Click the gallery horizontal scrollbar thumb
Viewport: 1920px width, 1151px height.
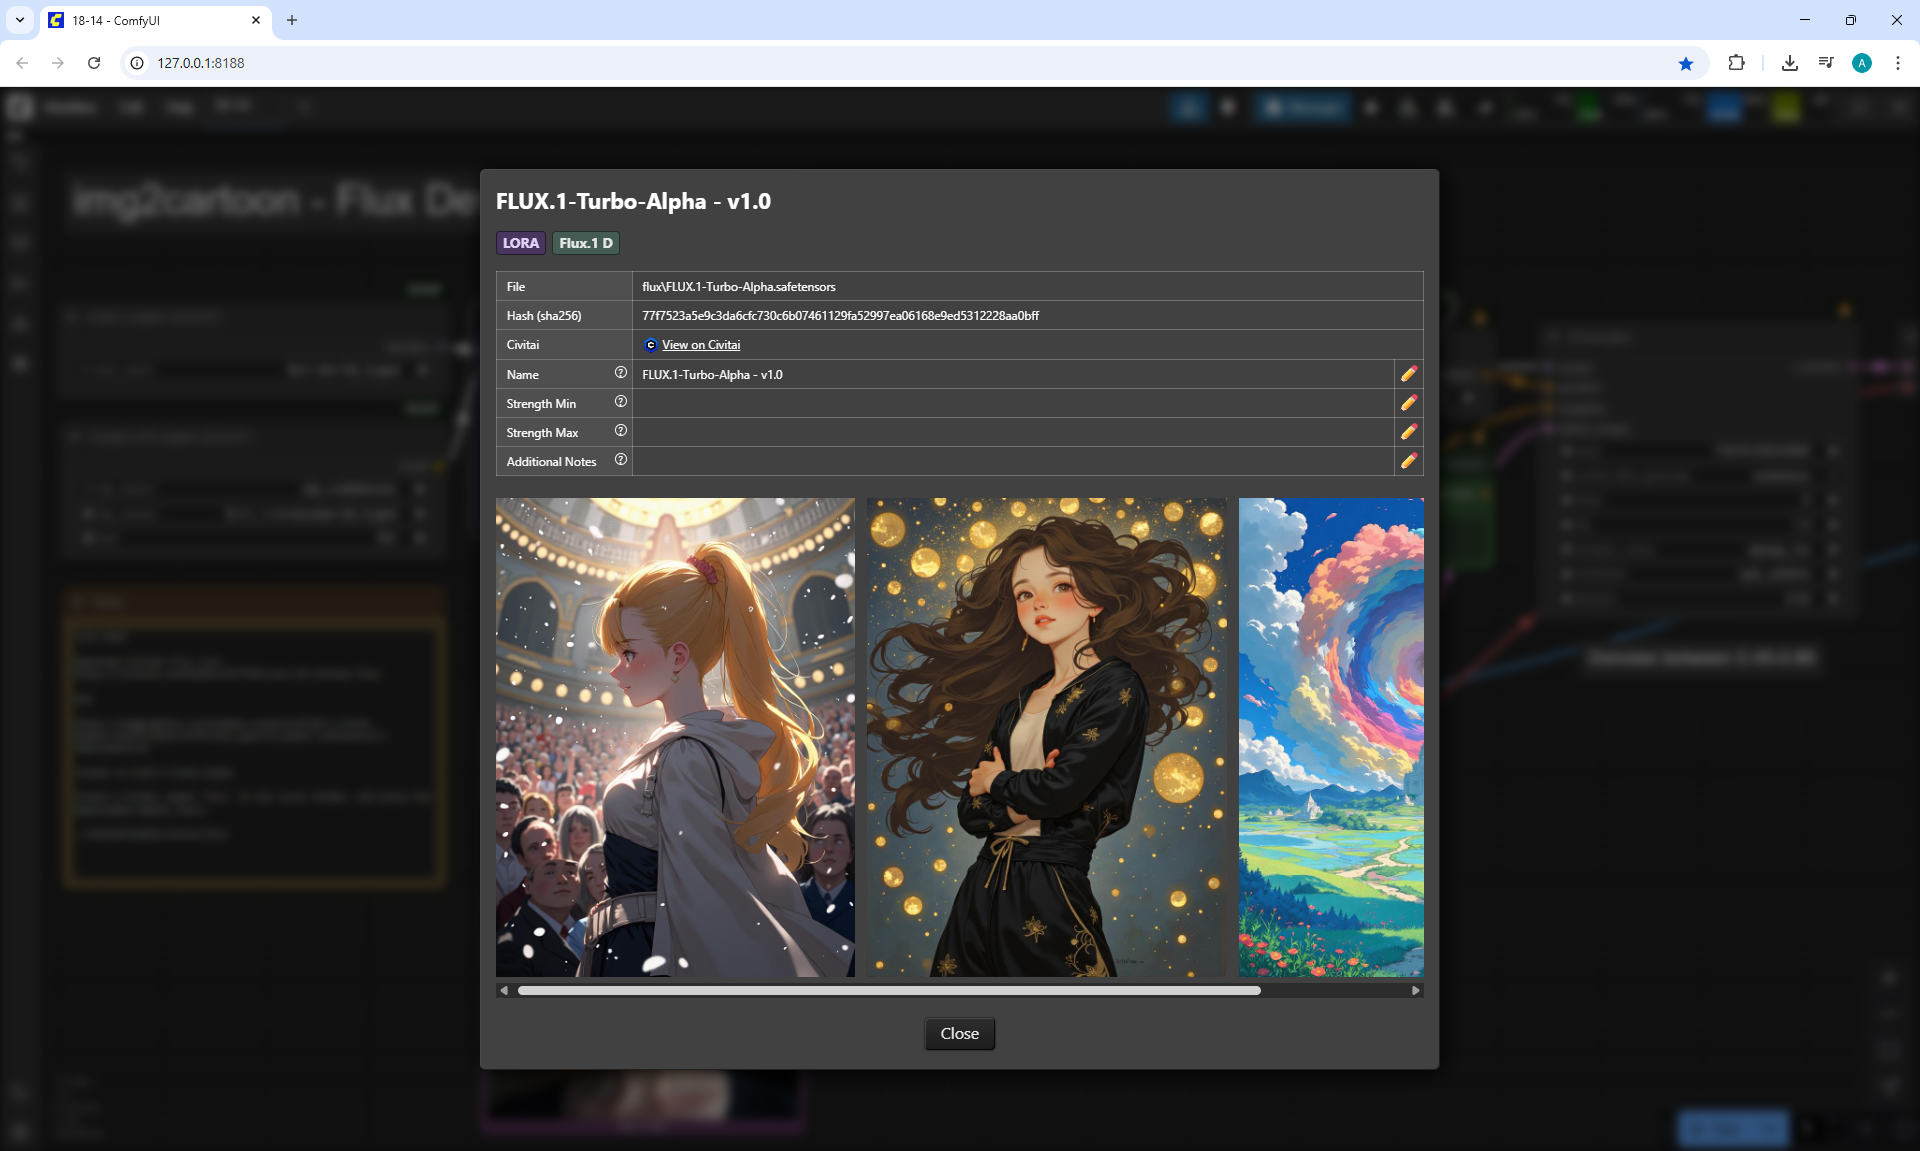point(888,991)
